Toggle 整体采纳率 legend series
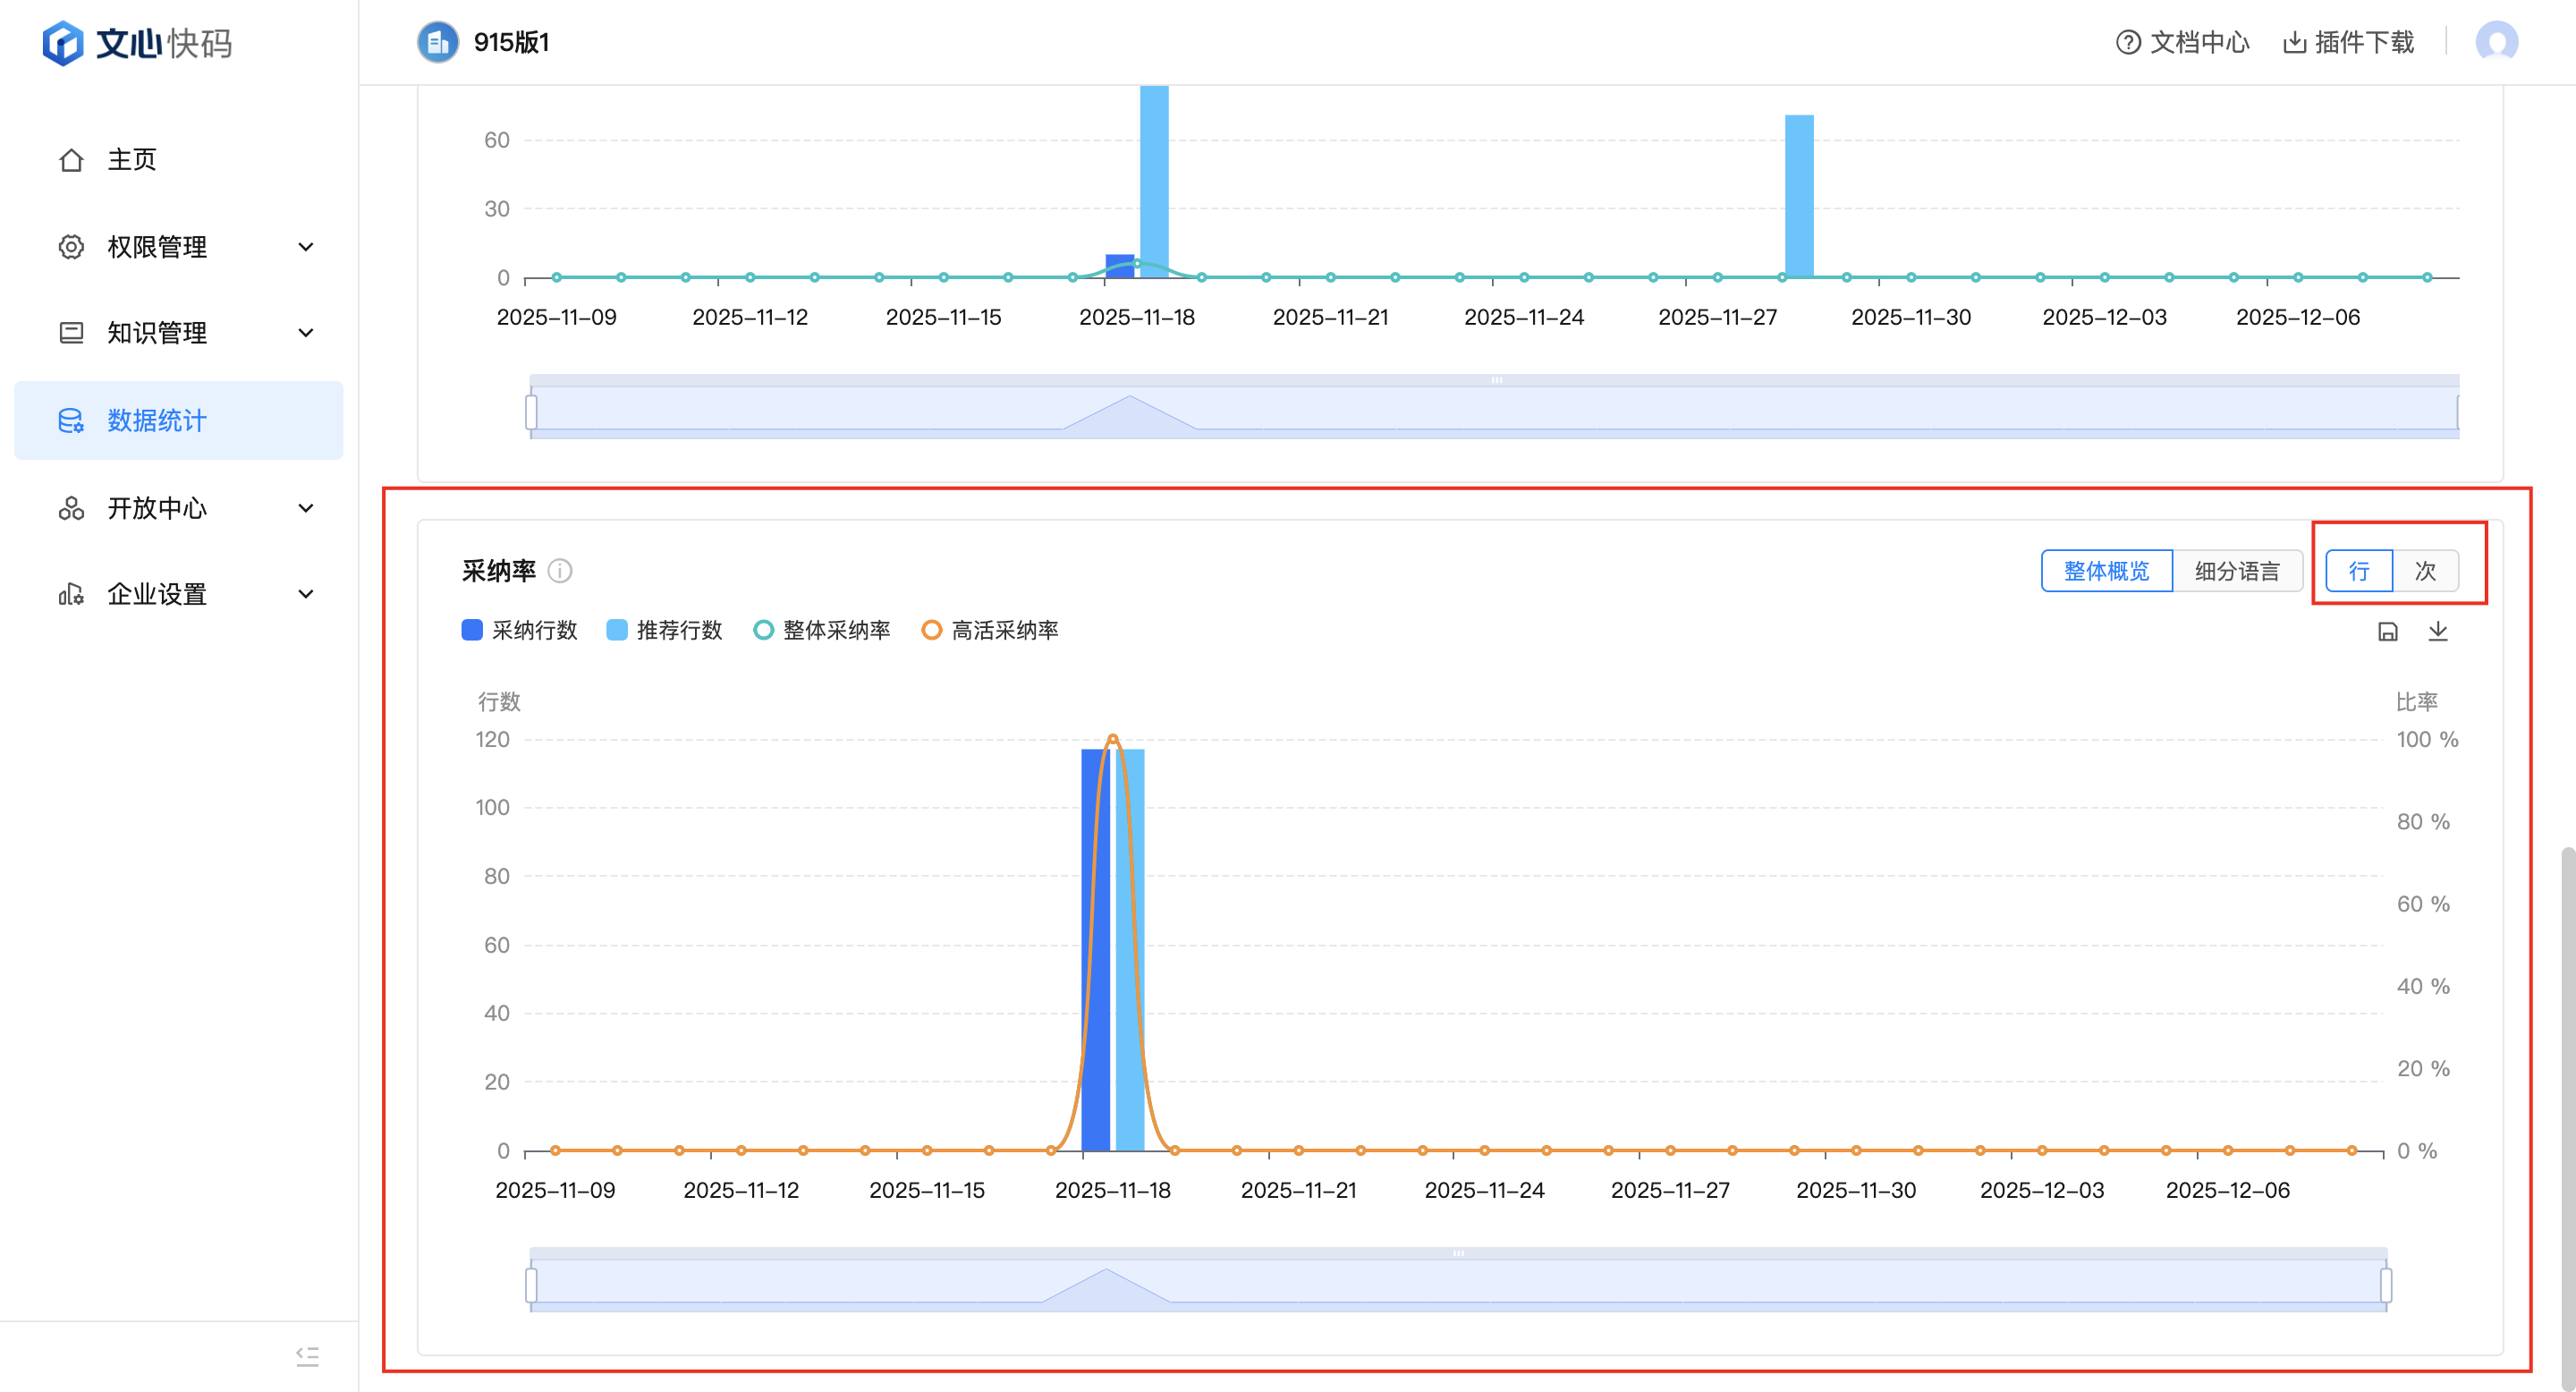 pos(821,630)
